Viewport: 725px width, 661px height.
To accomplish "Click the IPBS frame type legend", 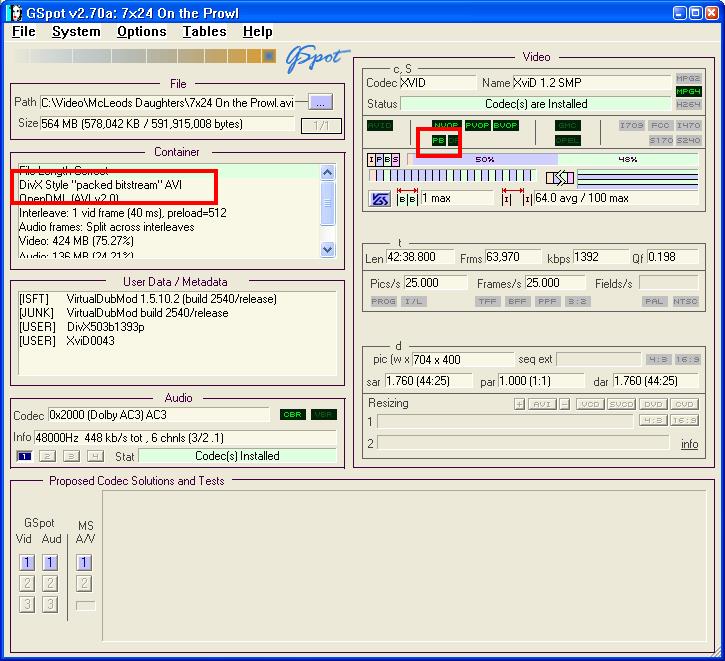I will (383, 160).
